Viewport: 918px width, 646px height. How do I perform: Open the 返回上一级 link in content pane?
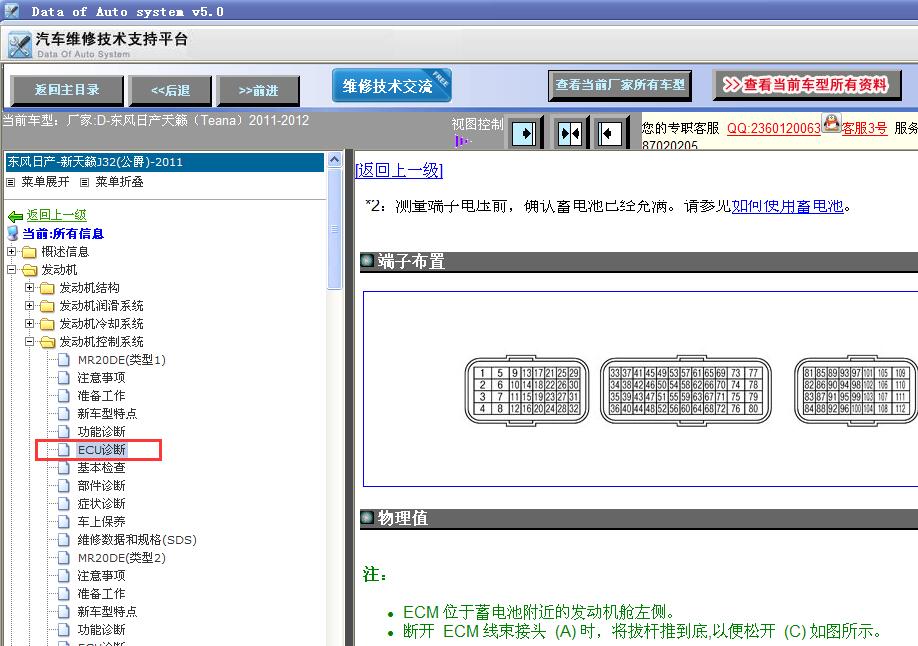click(x=399, y=170)
